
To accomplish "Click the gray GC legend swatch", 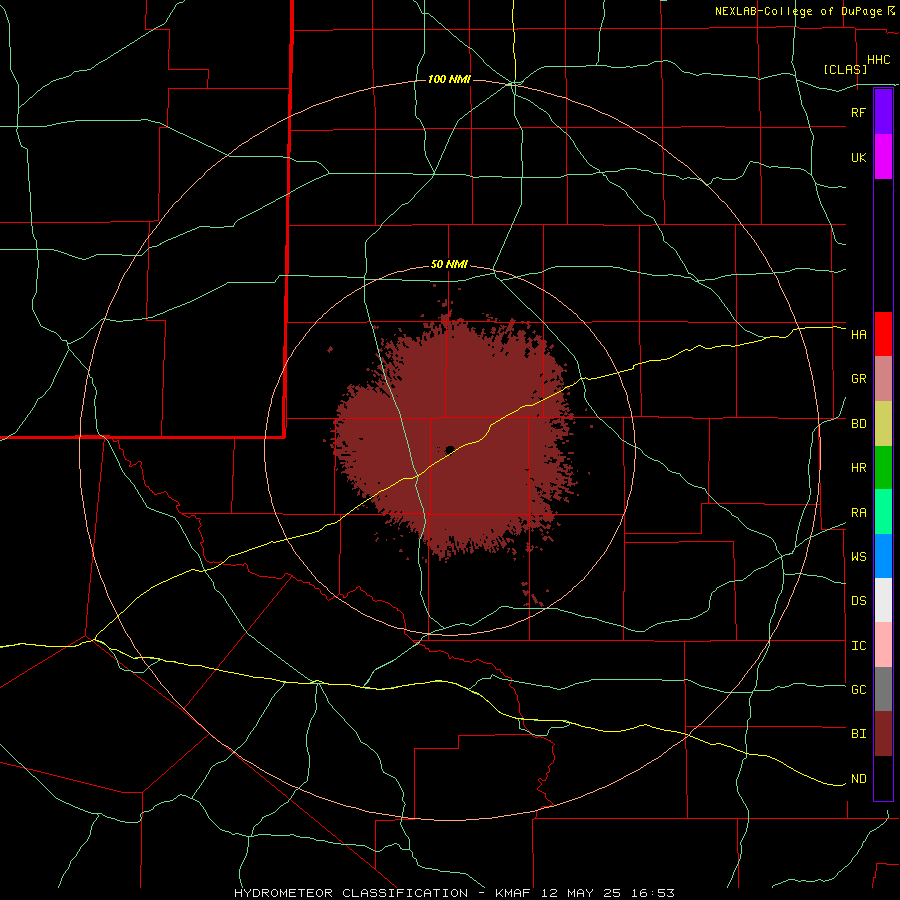I will point(883,689).
